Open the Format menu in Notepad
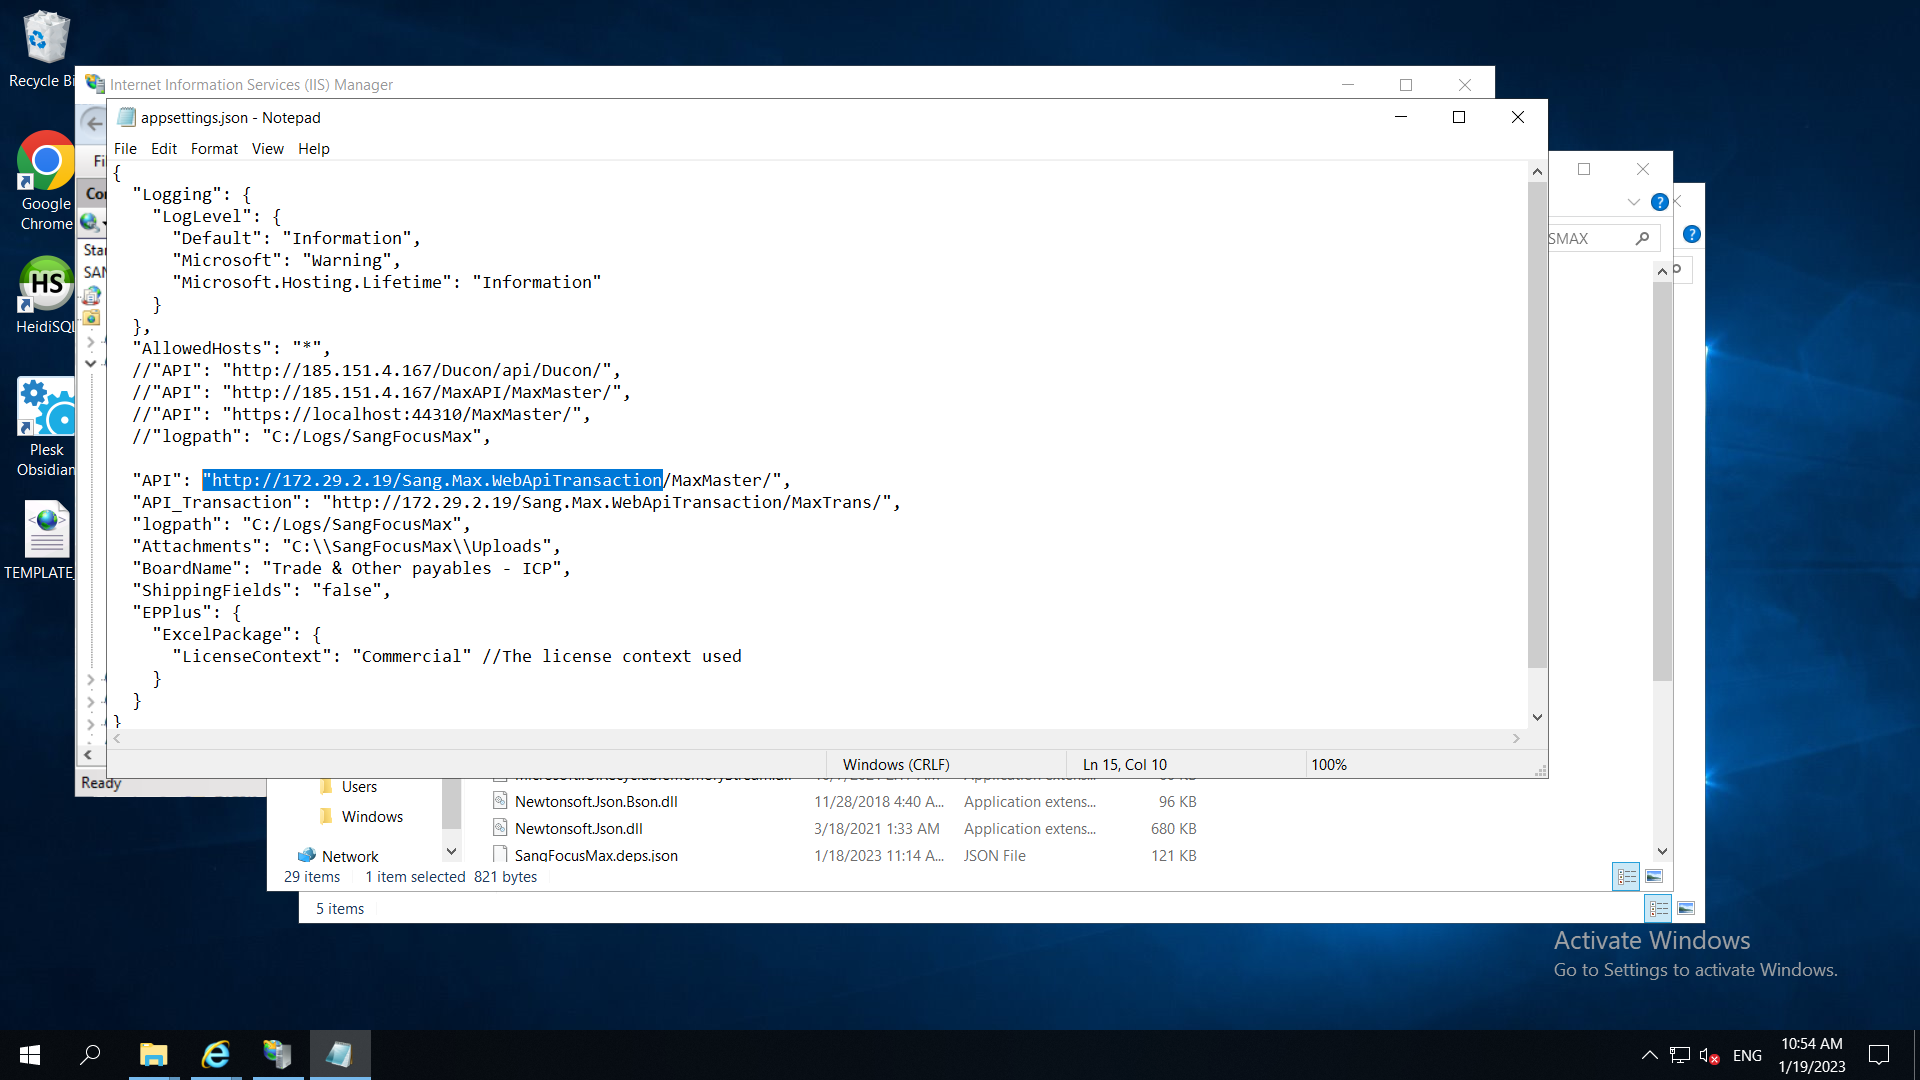Screen dimensions: 1920x1080 (x=214, y=149)
